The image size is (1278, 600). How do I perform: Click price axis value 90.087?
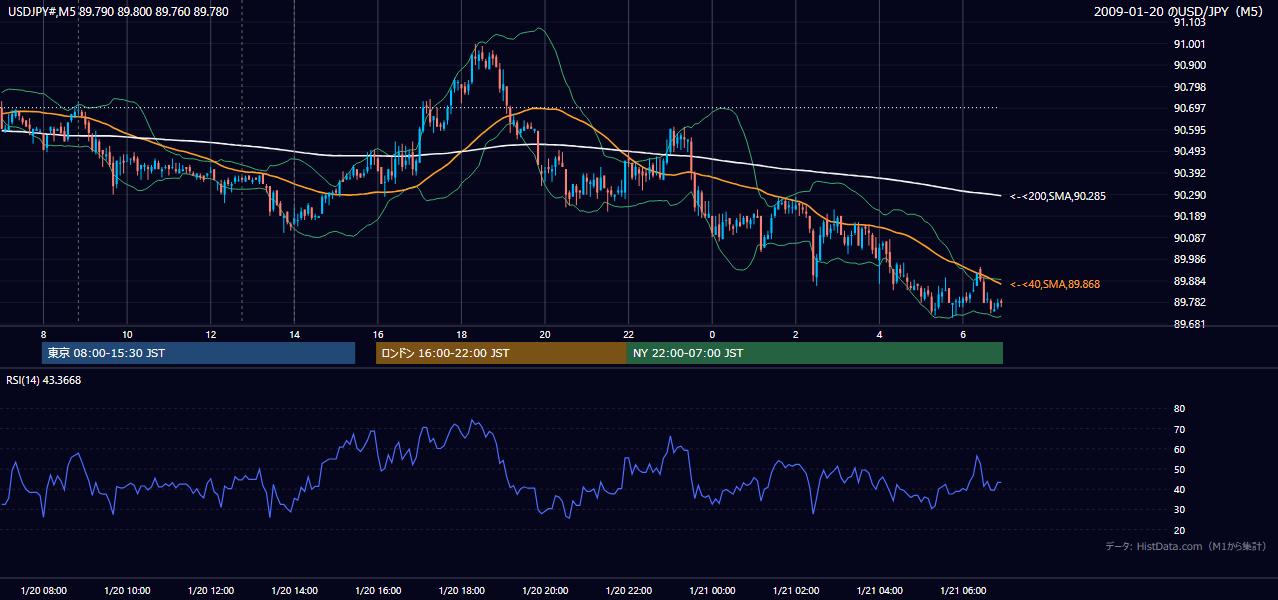(x=1189, y=238)
